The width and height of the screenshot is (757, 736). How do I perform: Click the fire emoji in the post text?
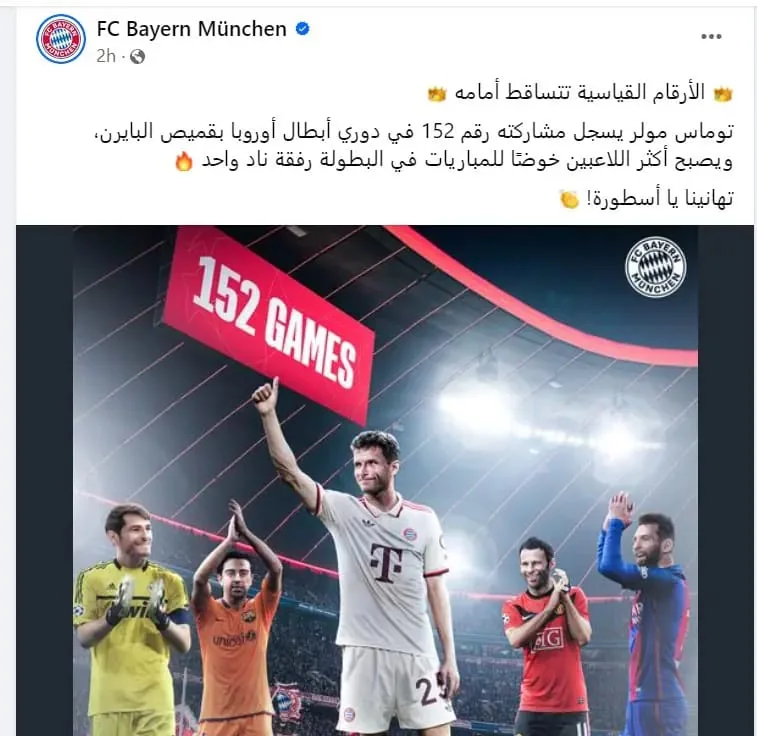(184, 161)
